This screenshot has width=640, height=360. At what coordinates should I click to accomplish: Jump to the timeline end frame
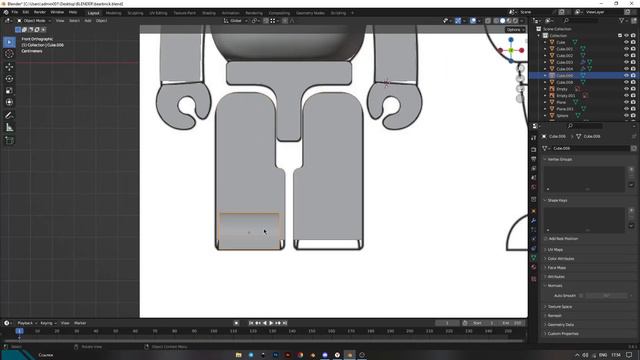[285, 323]
